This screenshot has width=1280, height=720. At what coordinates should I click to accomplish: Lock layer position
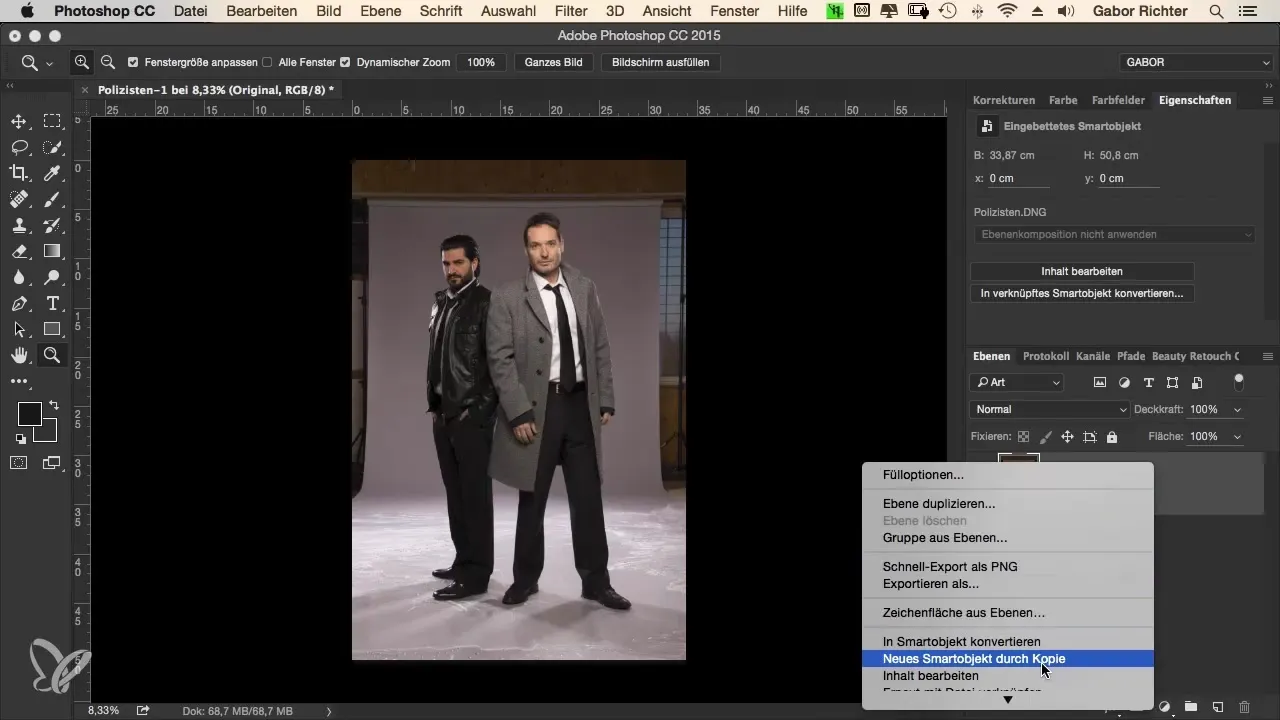point(1067,437)
